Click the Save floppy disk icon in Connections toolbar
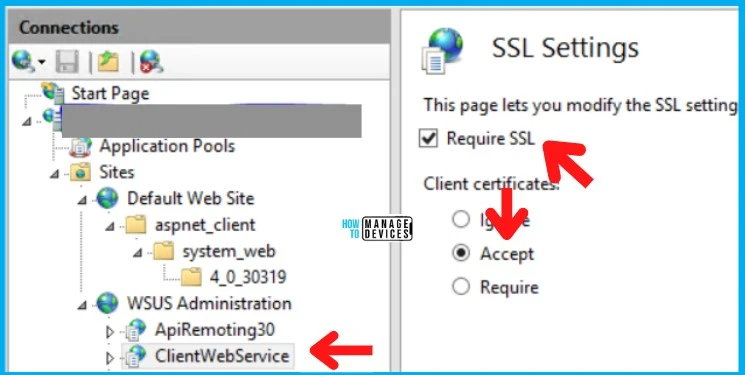 pyautogui.click(x=67, y=62)
